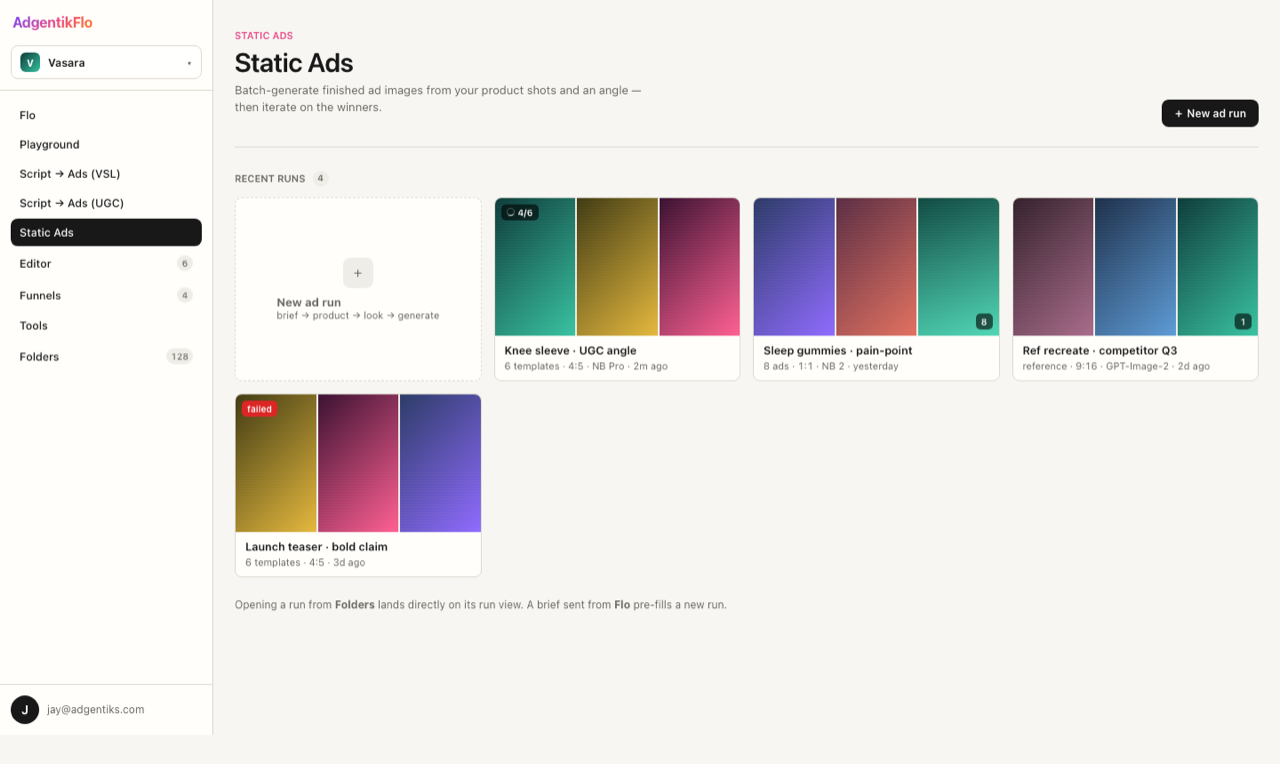Click '6 templates · 4:5 · NB Pro · 2m ago'
This screenshot has width=1280, height=764.
pos(586,366)
